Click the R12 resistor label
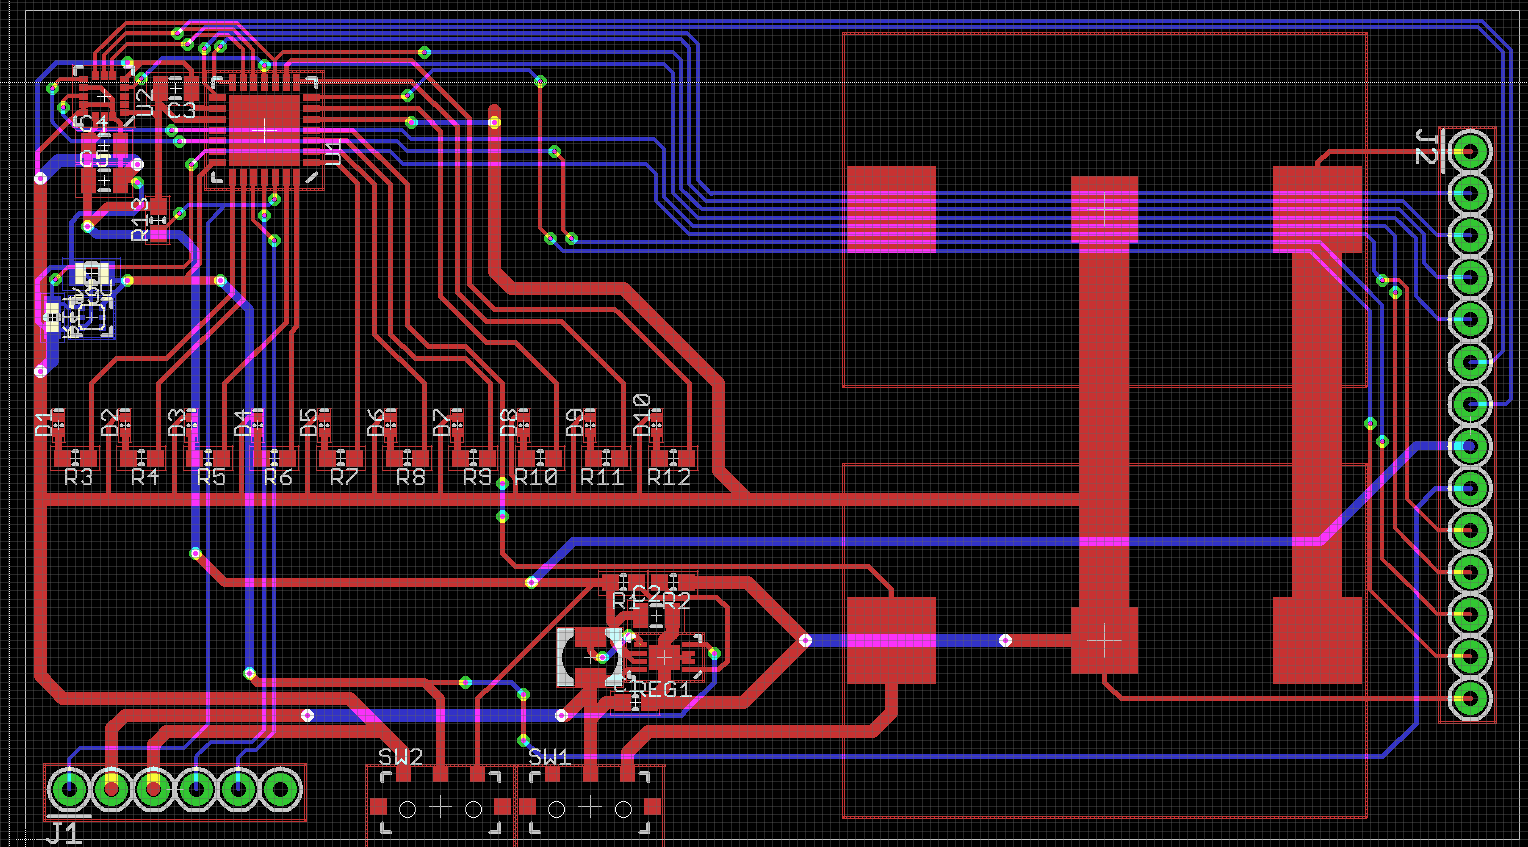1528x847 pixels. [669, 477]
